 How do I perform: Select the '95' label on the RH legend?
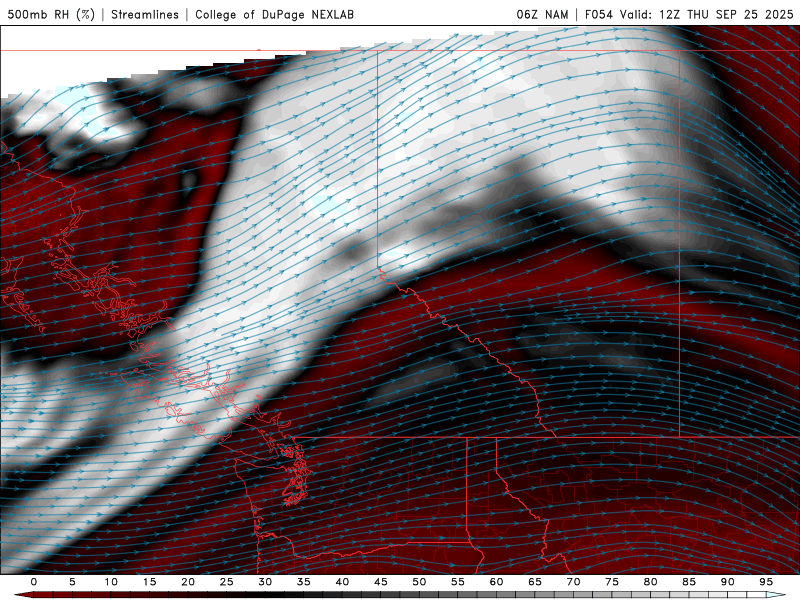tap(766, 582)
